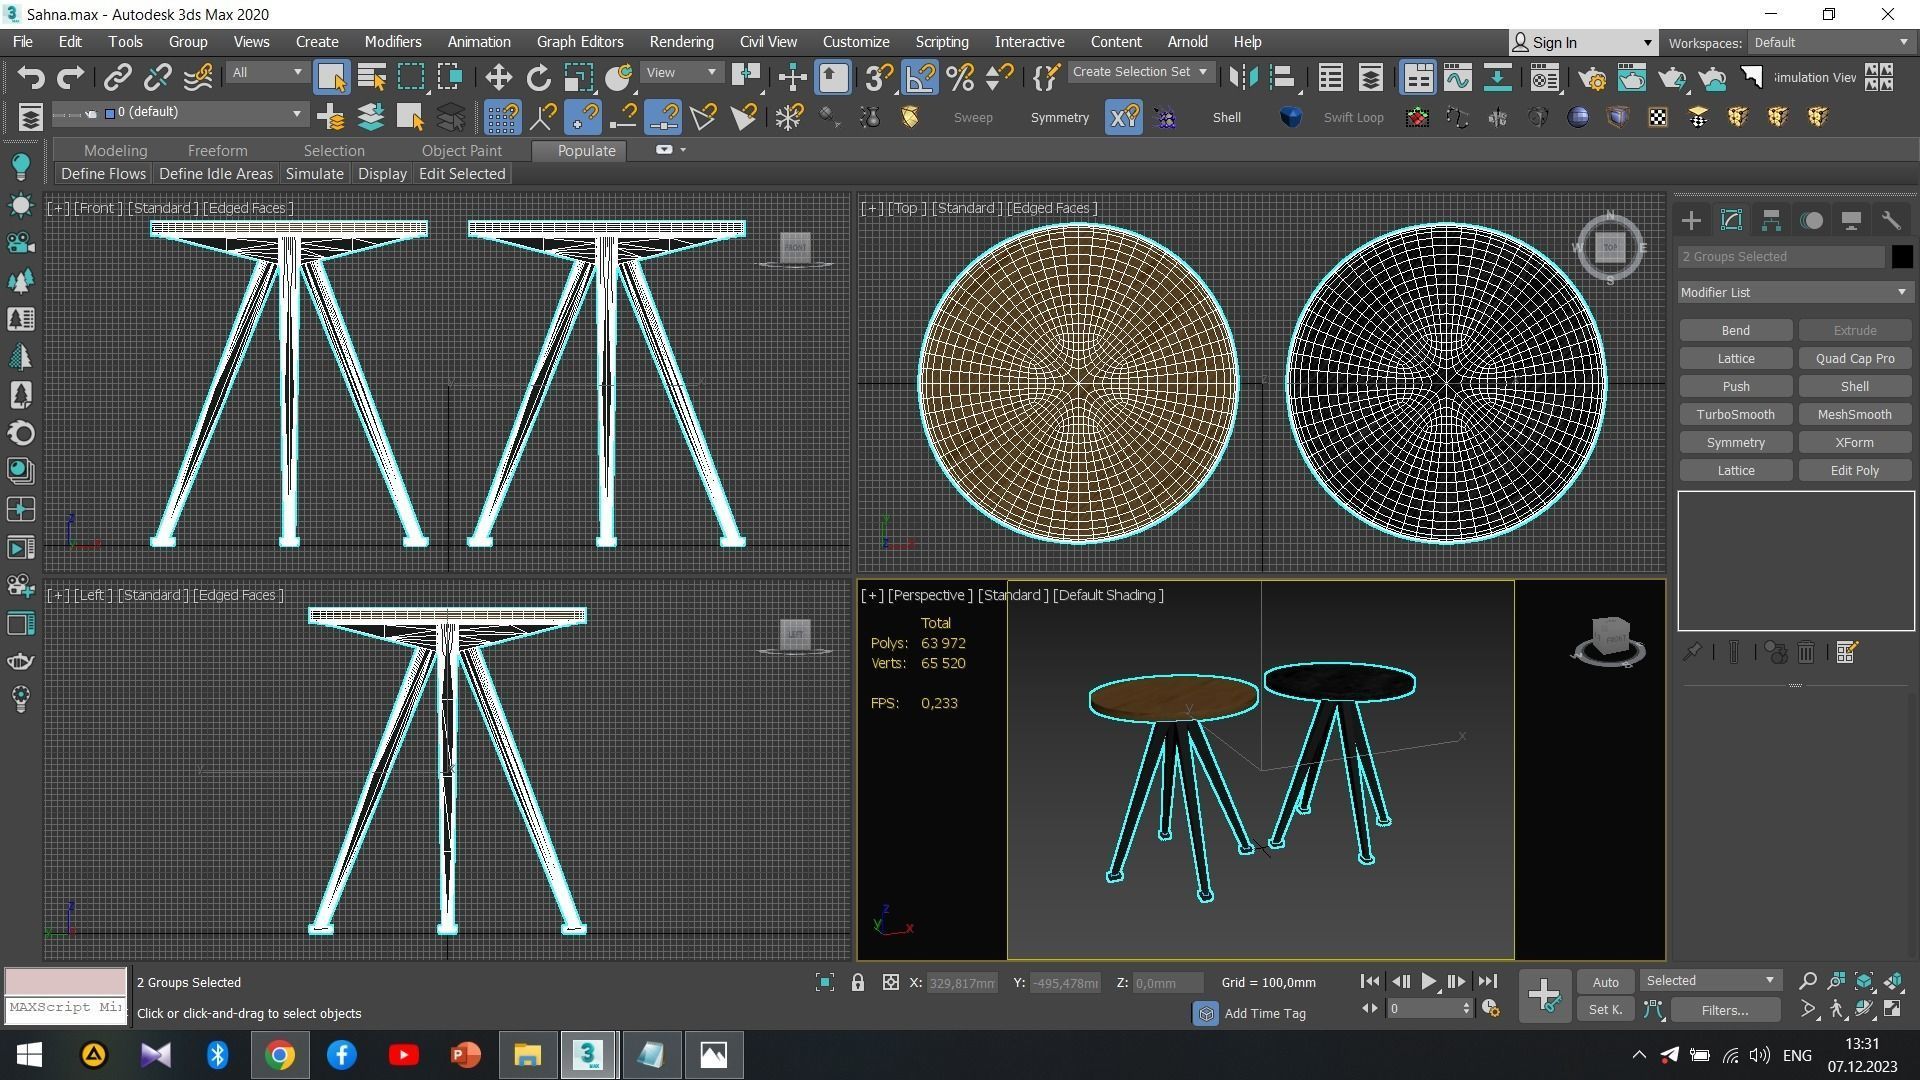Click the black object color swatch
Image resolution: width=1920 pixels, height=1080 pixels.
(x=1901, y=257)
